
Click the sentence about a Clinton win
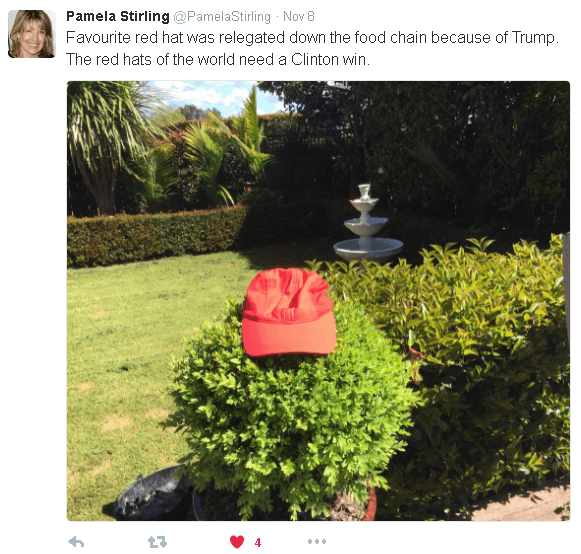218,59
